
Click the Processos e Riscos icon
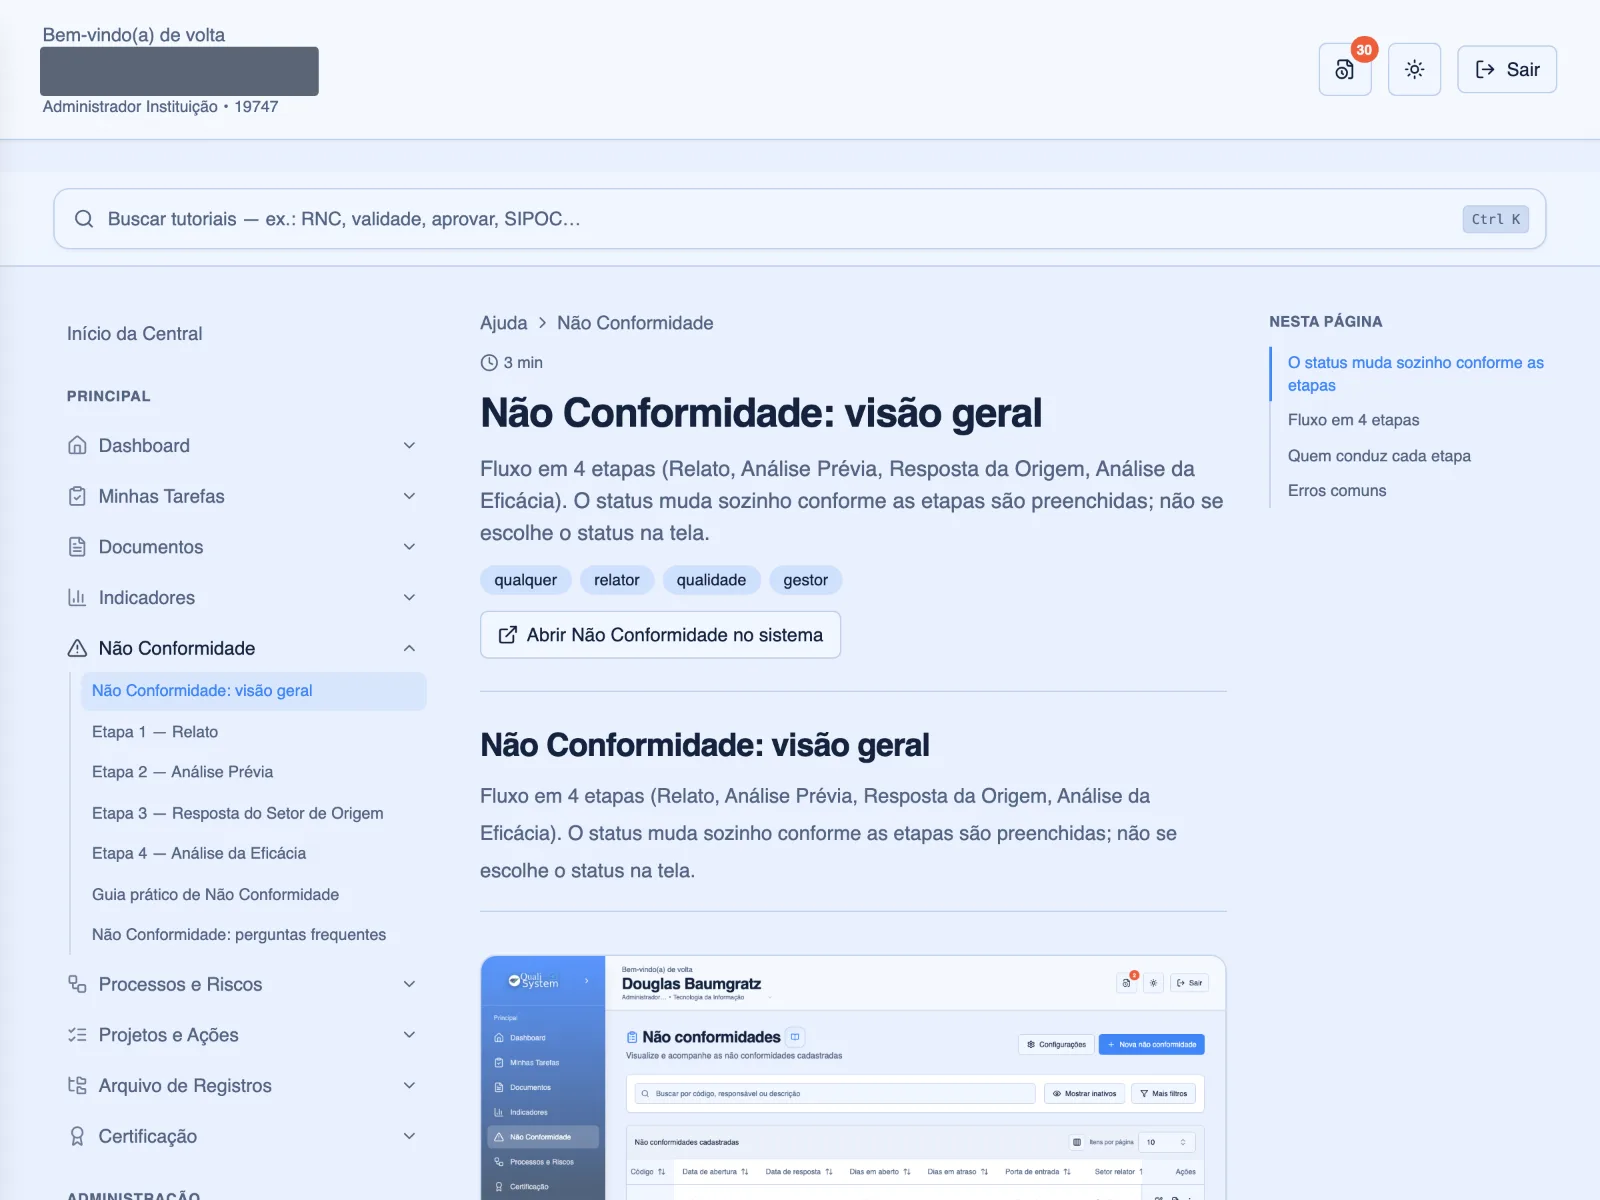coord(77,984)
